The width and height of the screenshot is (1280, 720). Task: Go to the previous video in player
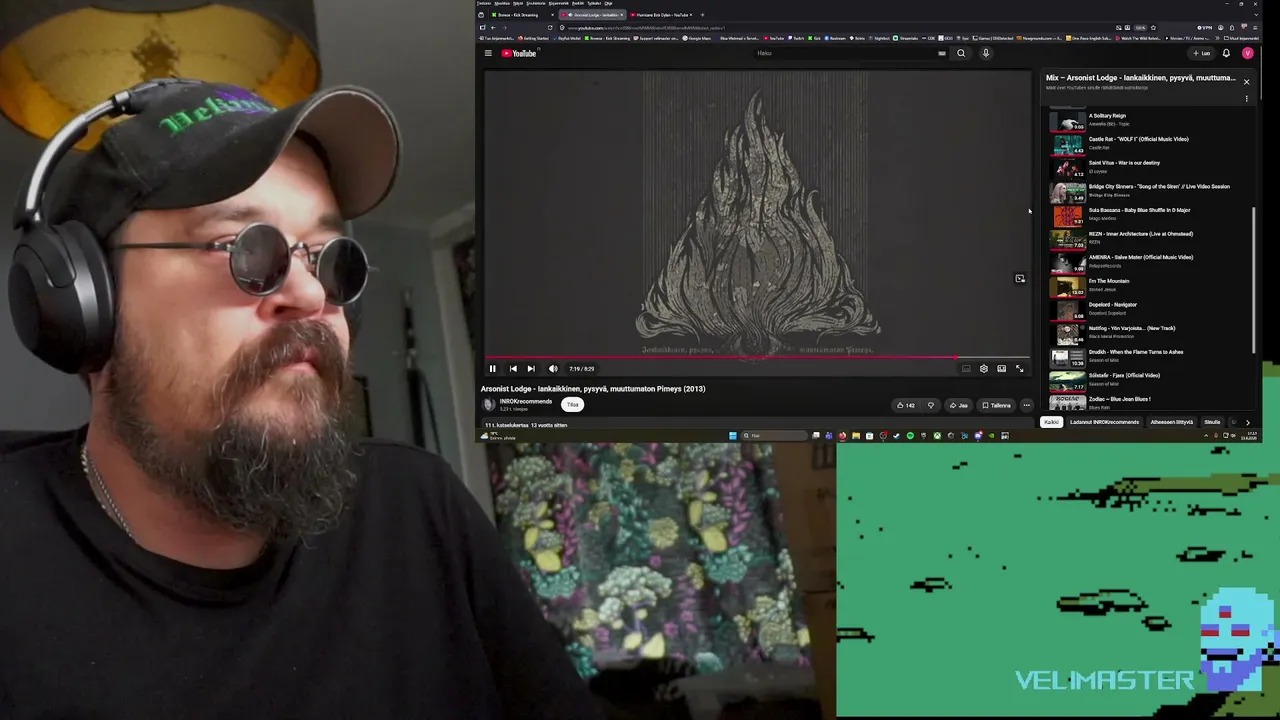[x=512, y=369]
